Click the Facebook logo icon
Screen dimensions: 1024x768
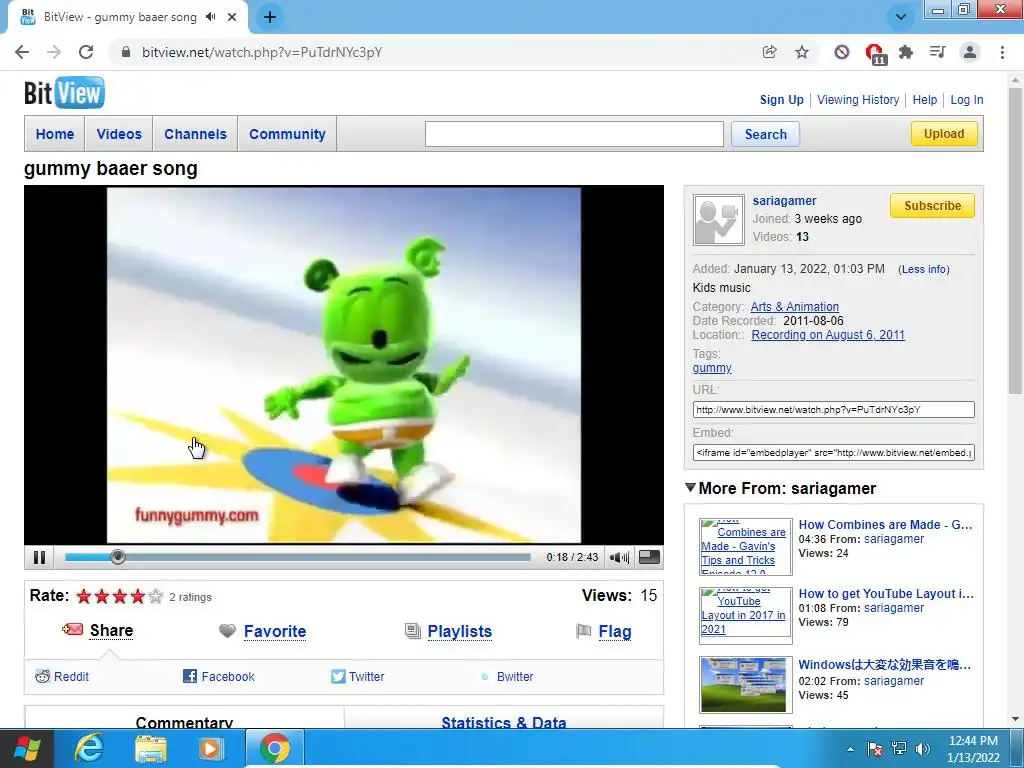pos(190,676)
